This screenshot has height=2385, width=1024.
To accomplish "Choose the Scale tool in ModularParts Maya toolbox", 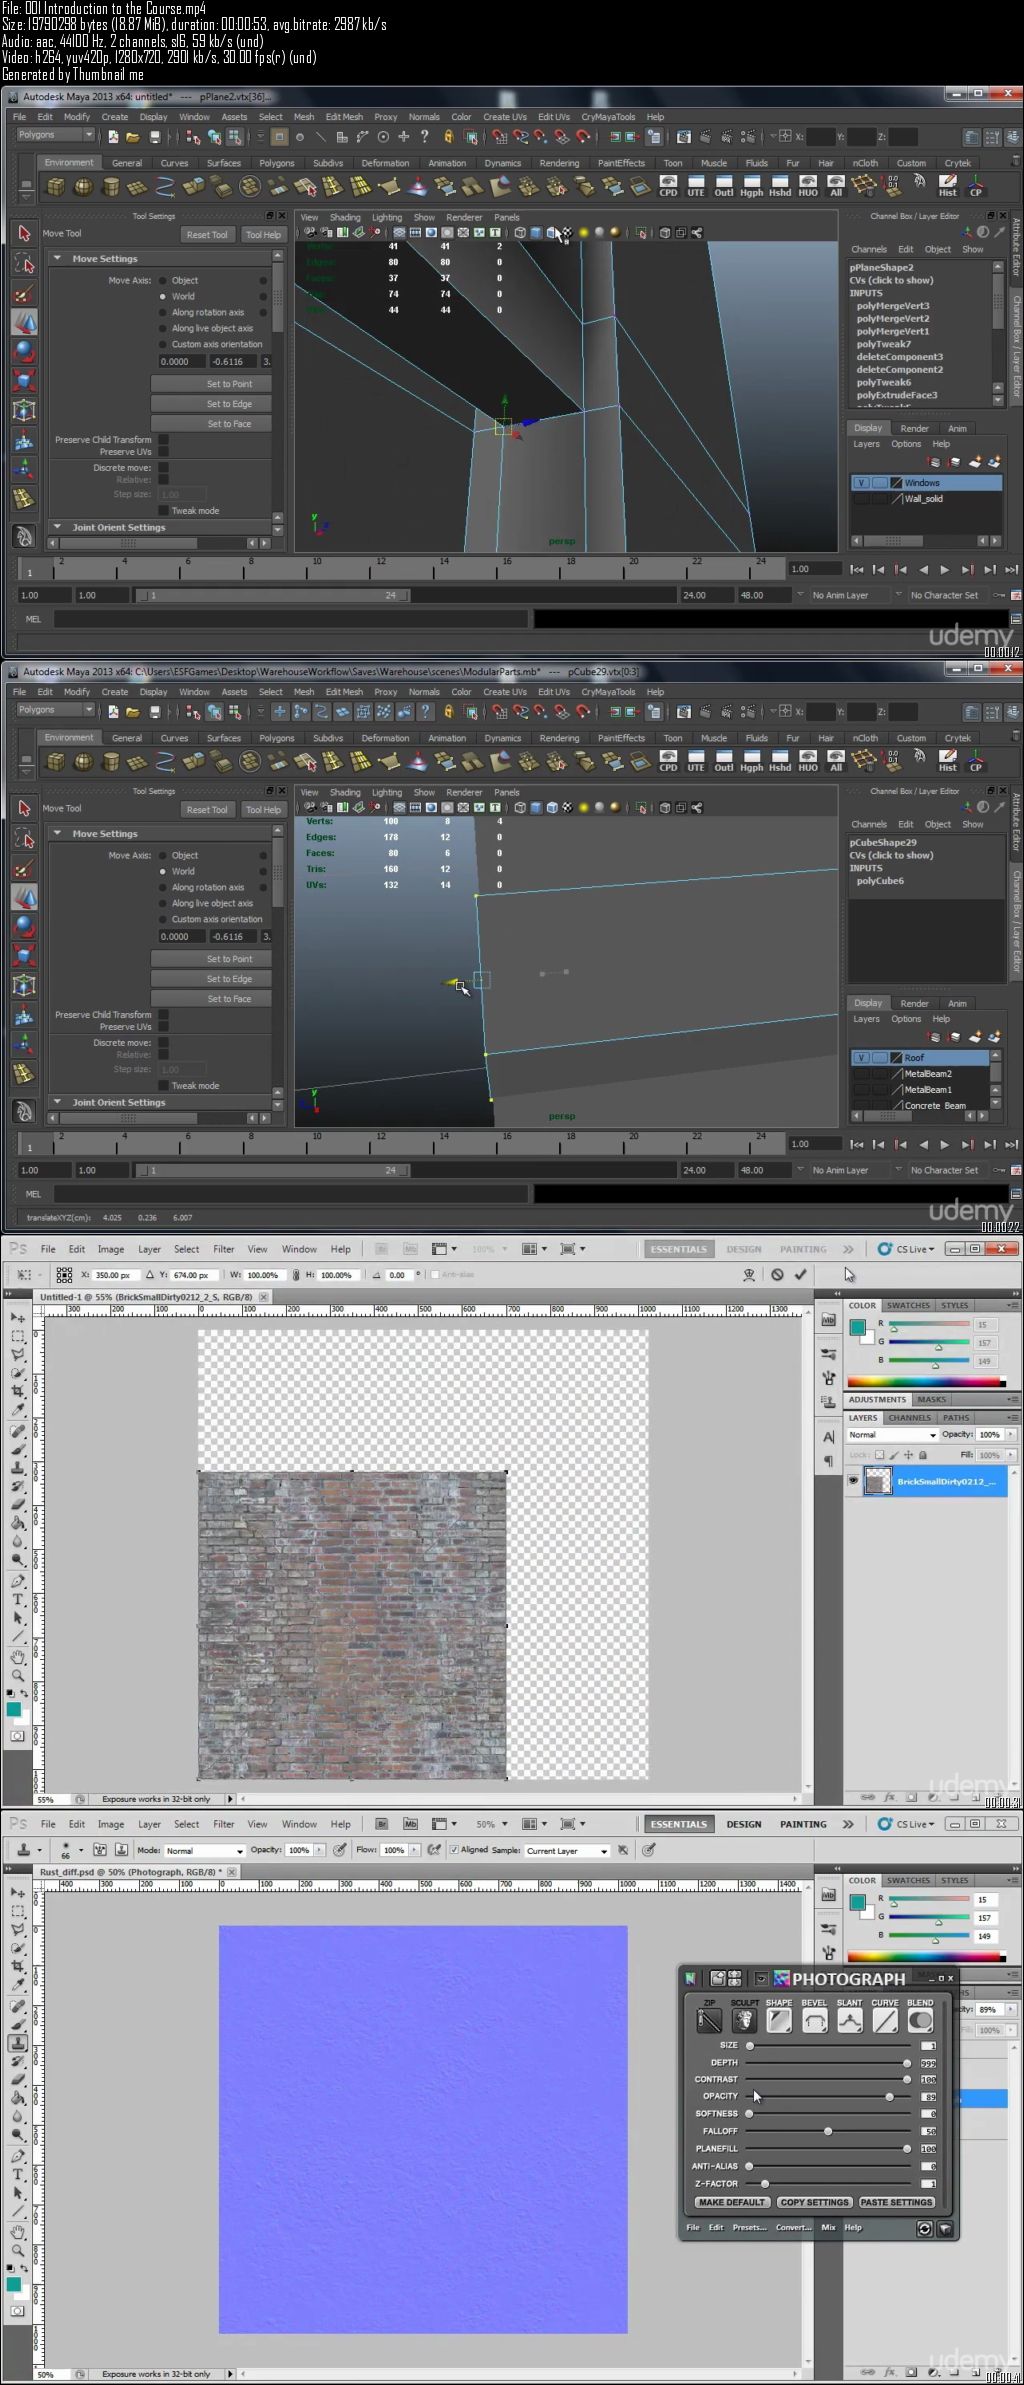I will pyautogui.click(x=25, y=956).
